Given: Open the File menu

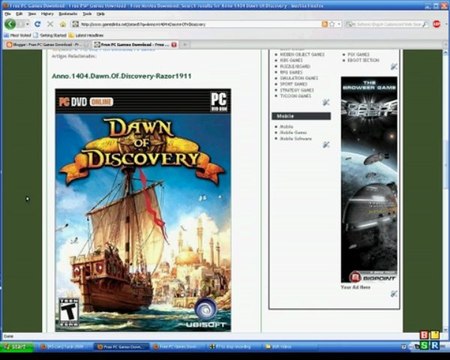Looking at the screenshot, I should (8, 14).
